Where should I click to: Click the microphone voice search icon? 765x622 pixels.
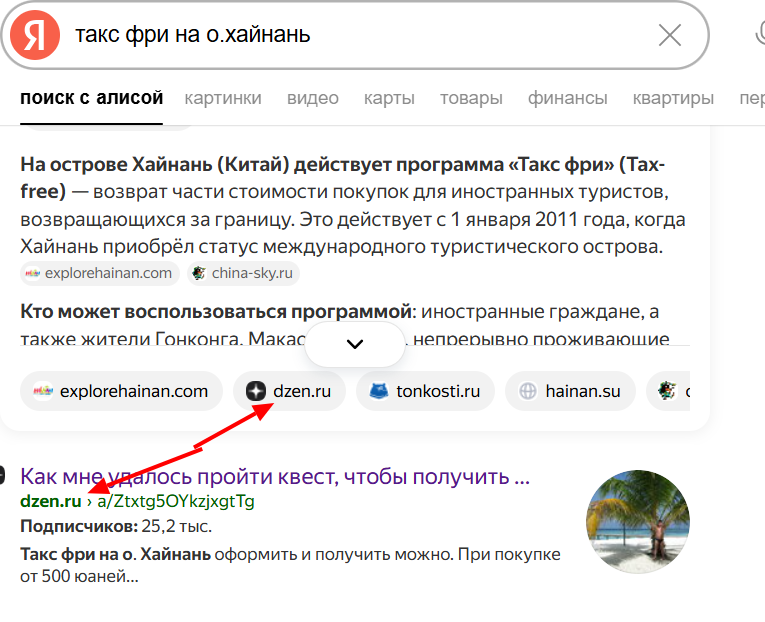point(760,35)
